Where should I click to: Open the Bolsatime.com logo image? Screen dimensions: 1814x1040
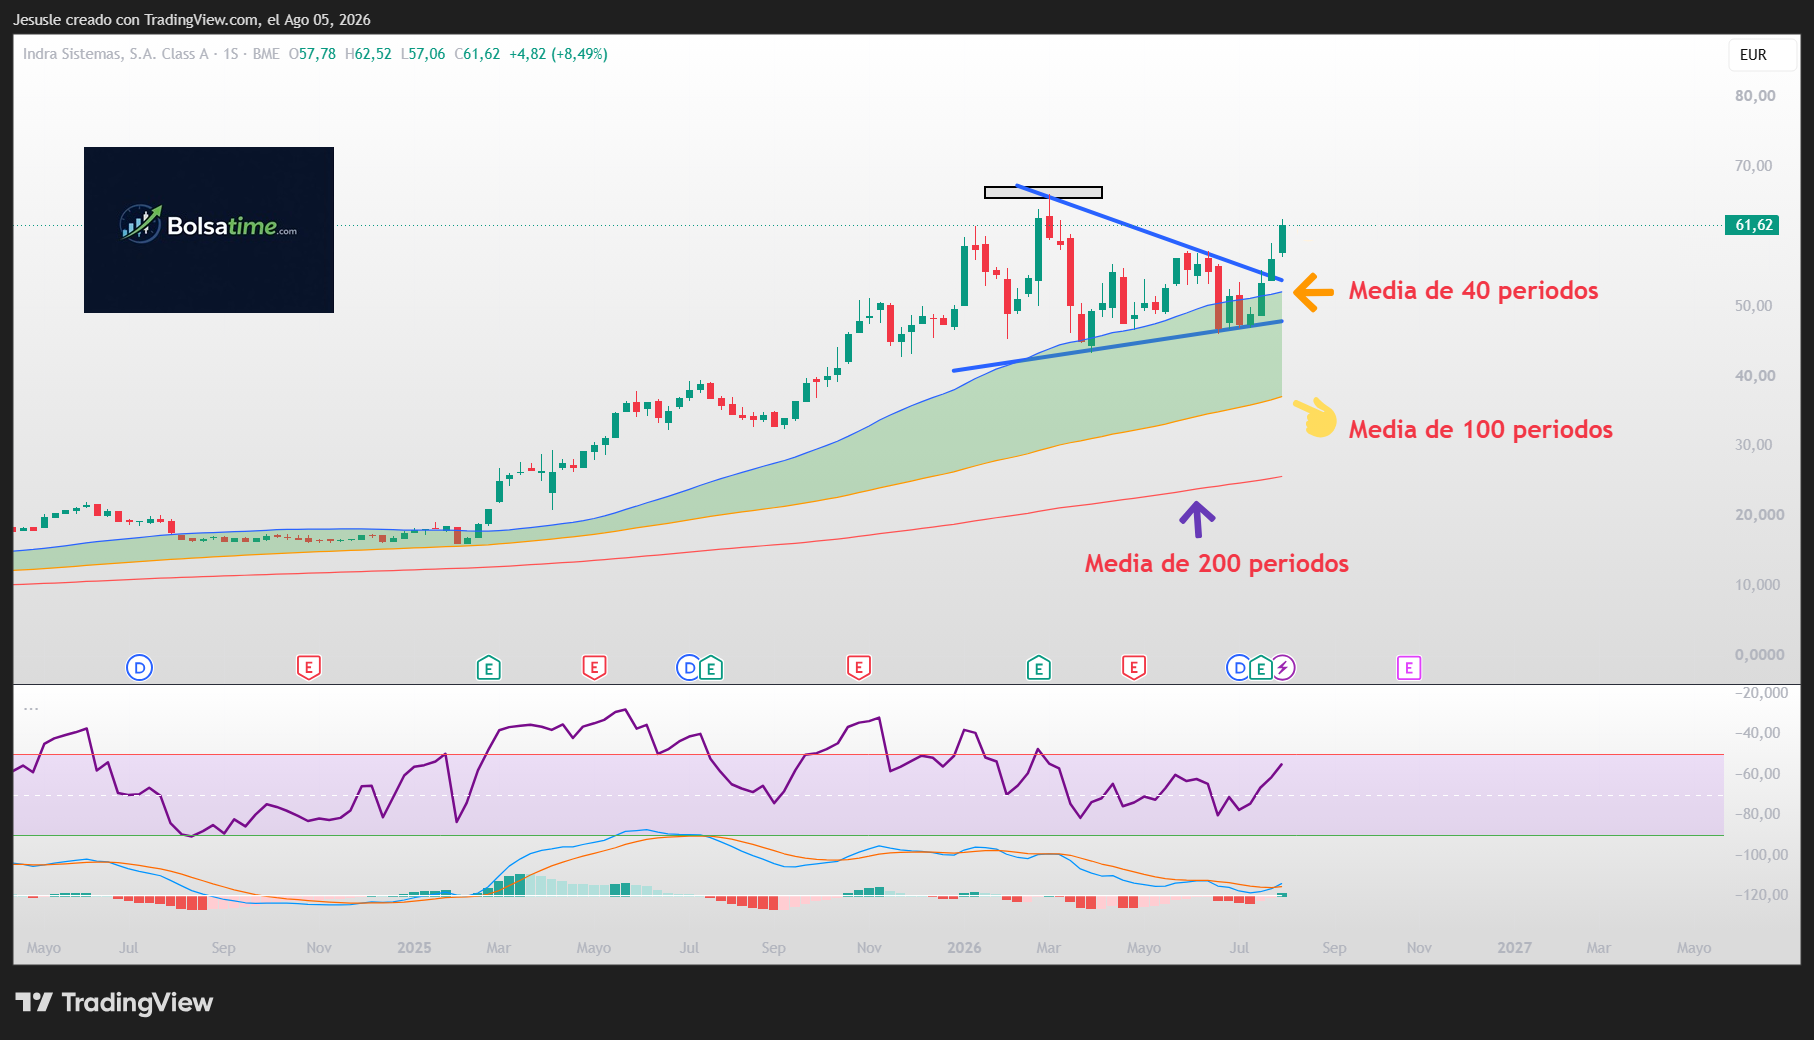pyautogui.click(x=209, y=230)
